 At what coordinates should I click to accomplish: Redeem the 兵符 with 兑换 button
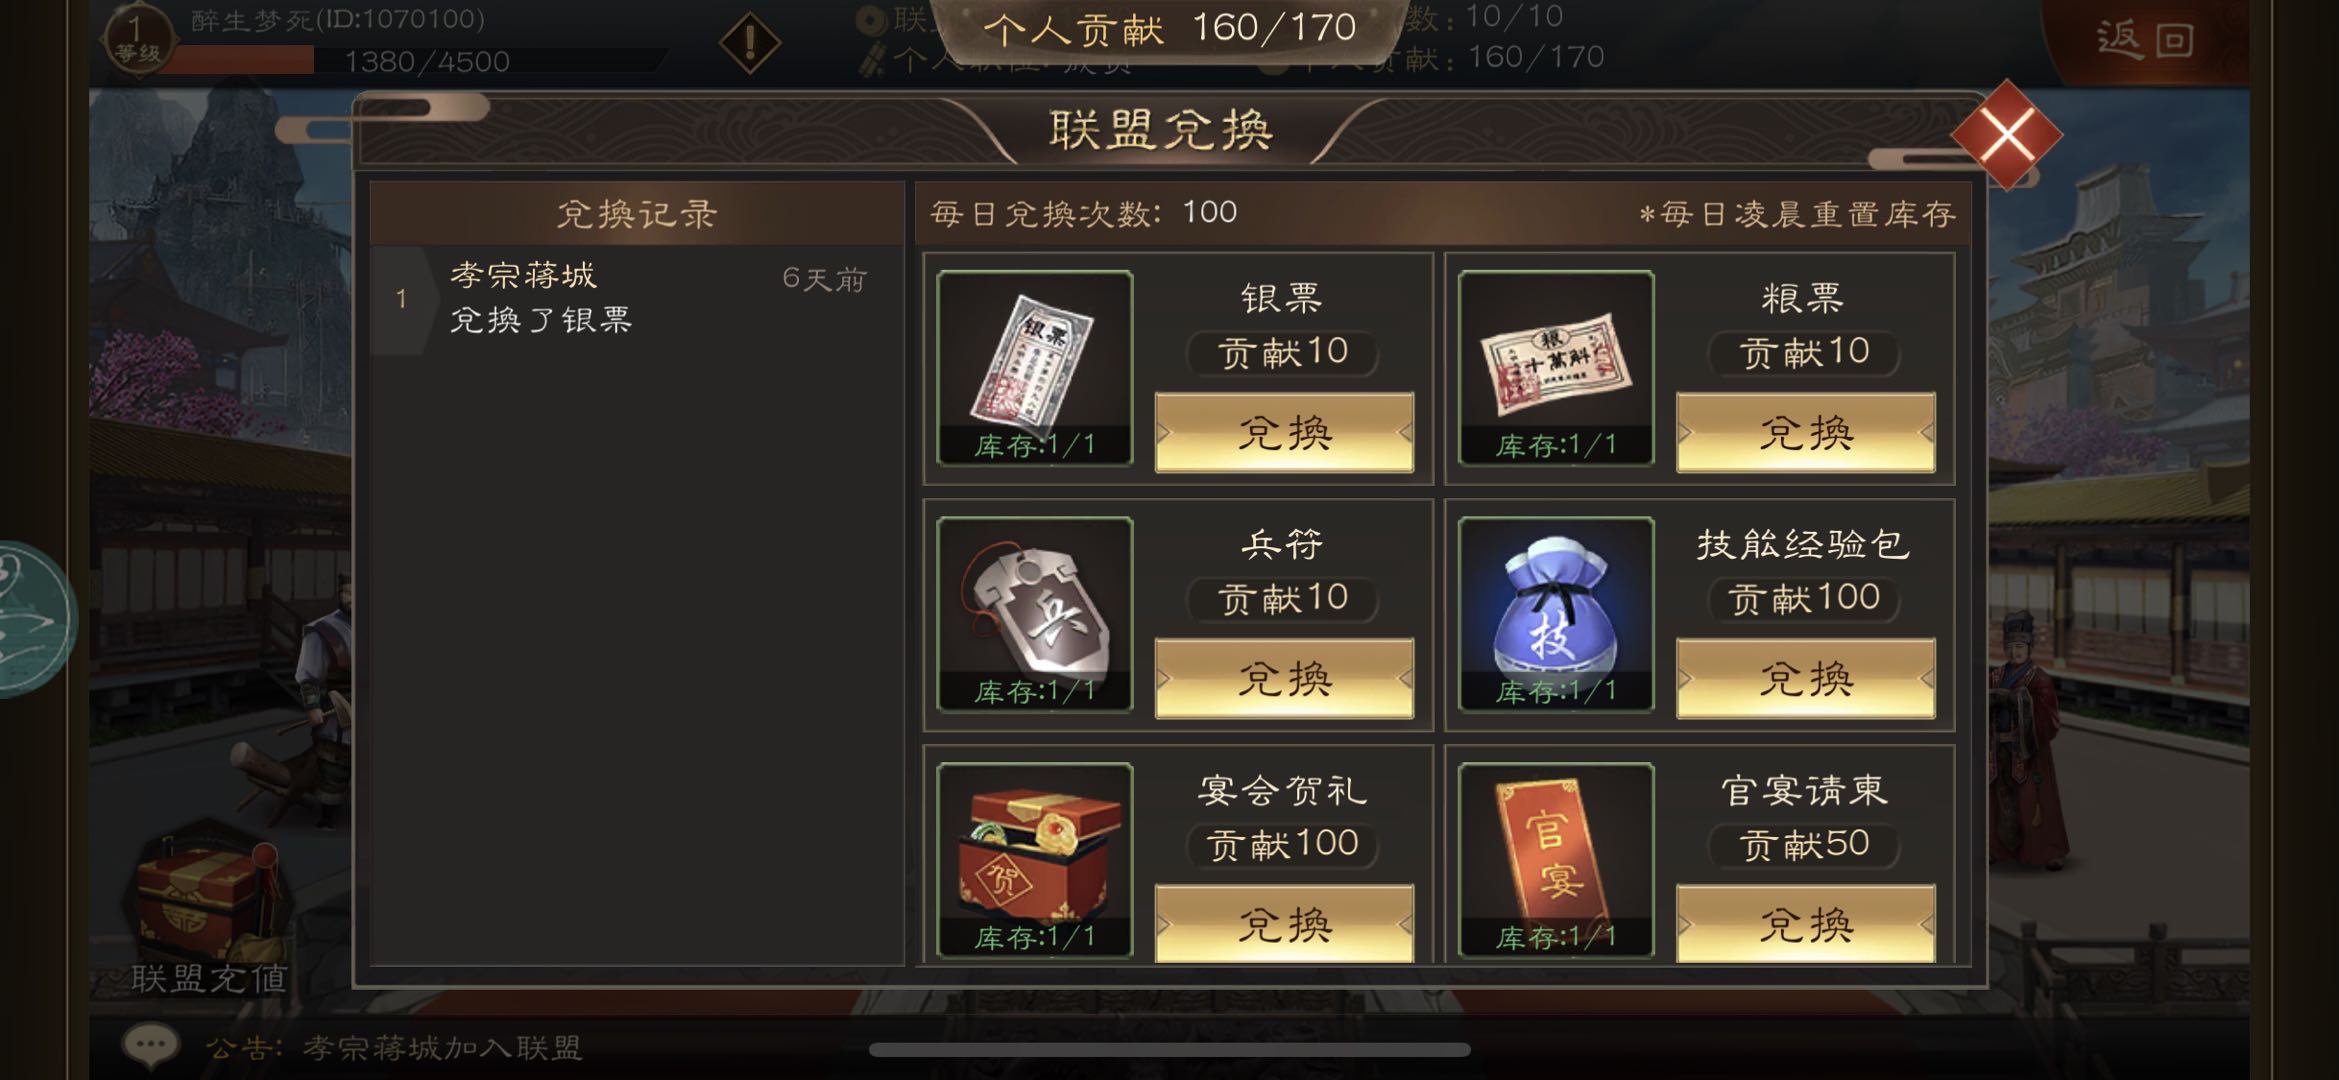pos(1284,678)
